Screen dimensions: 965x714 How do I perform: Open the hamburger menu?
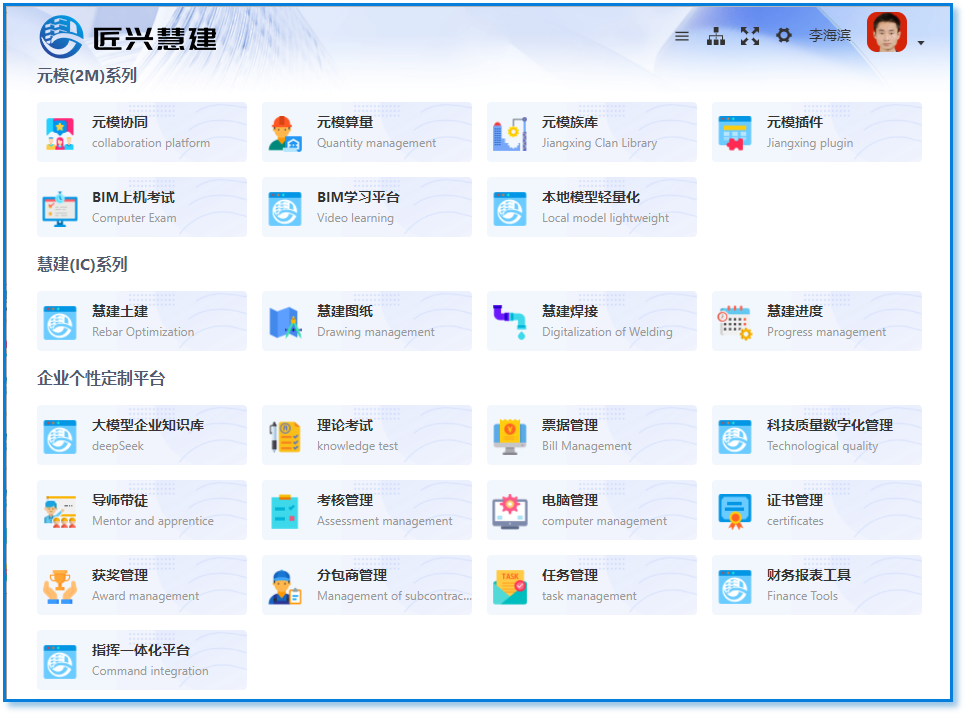tap(682, 35)
